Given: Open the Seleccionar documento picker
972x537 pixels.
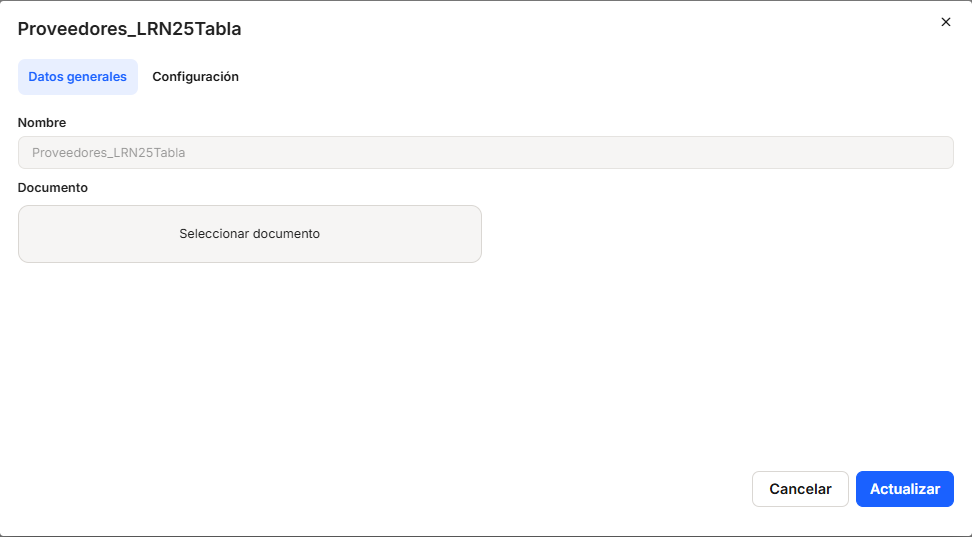Looking at the screenshot, I should 250,234.
